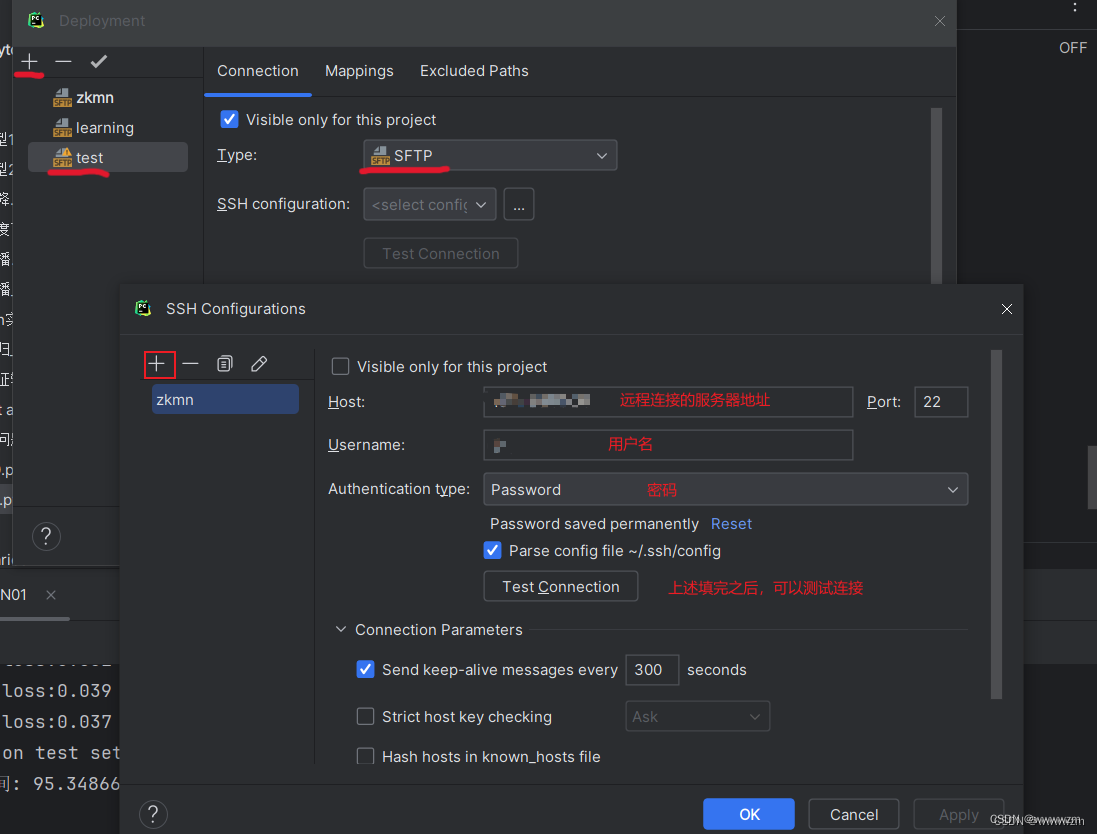Open the Type SFTP dropdown
This screenshot has height=834, width=1097.
[x=490, y=155]
